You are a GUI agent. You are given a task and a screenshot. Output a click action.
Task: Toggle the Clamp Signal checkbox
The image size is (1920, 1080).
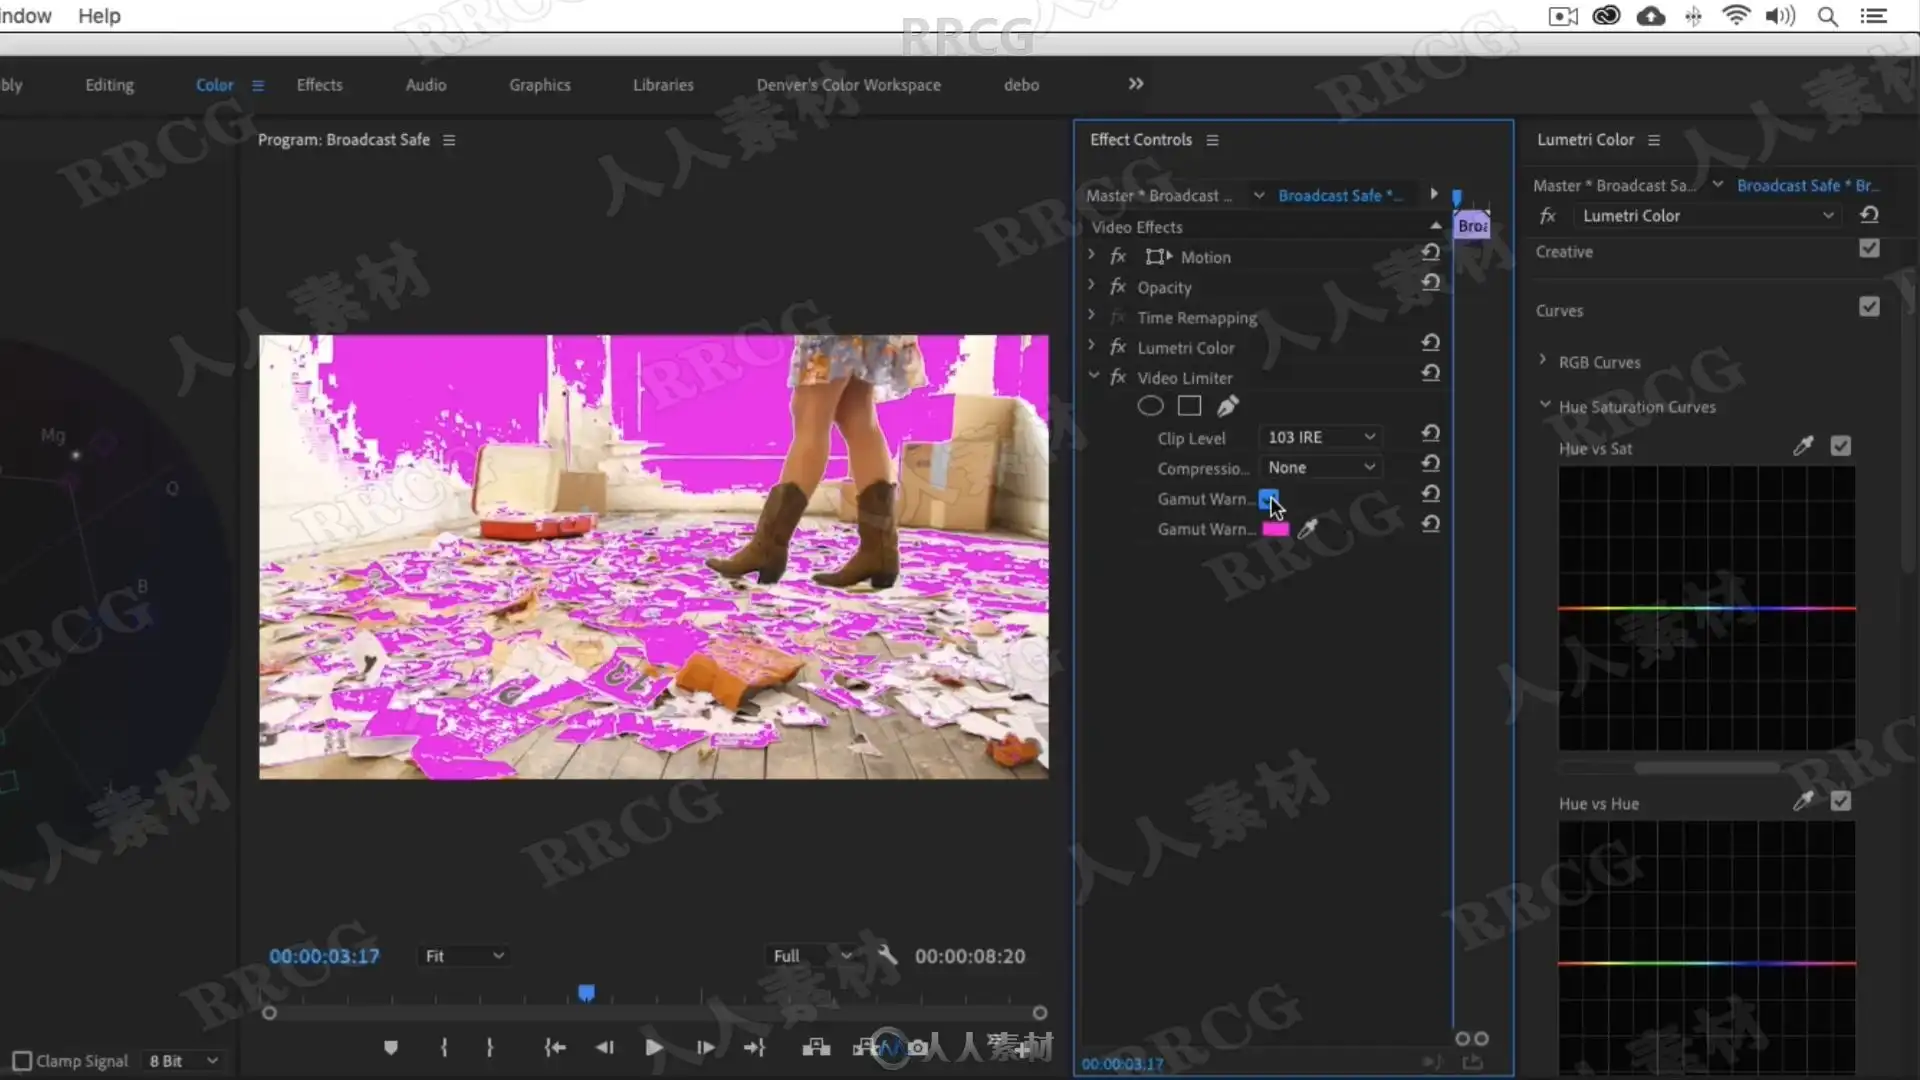coord(22,1060)
